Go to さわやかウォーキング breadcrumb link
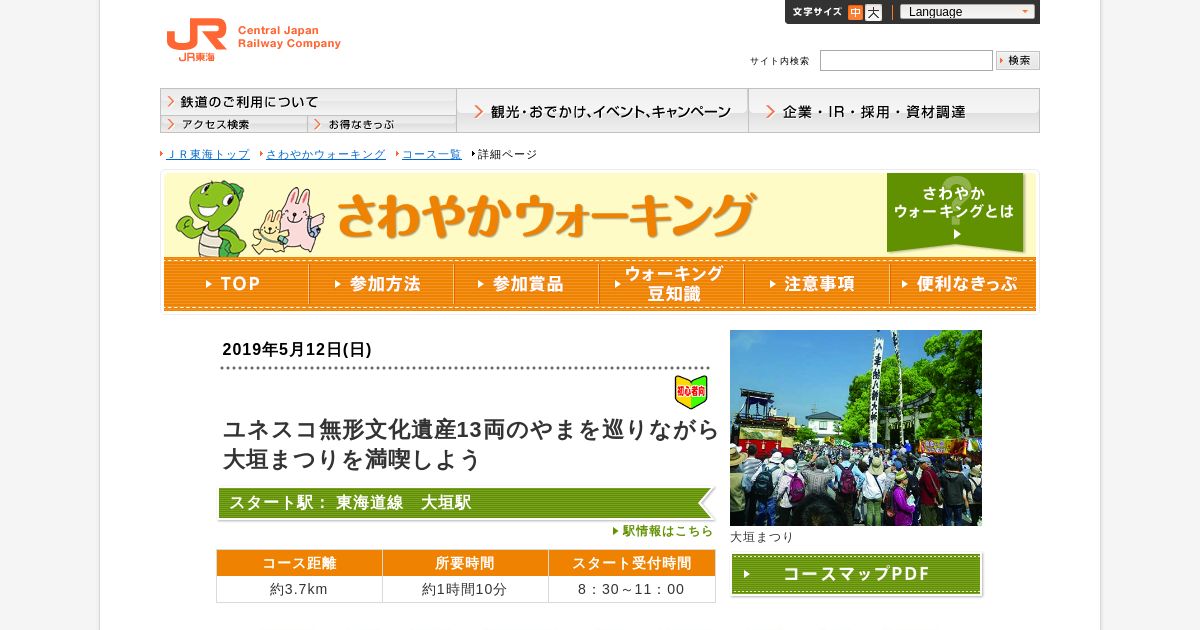The height and width of the screenshot is (630, 1200). (325, 154)
